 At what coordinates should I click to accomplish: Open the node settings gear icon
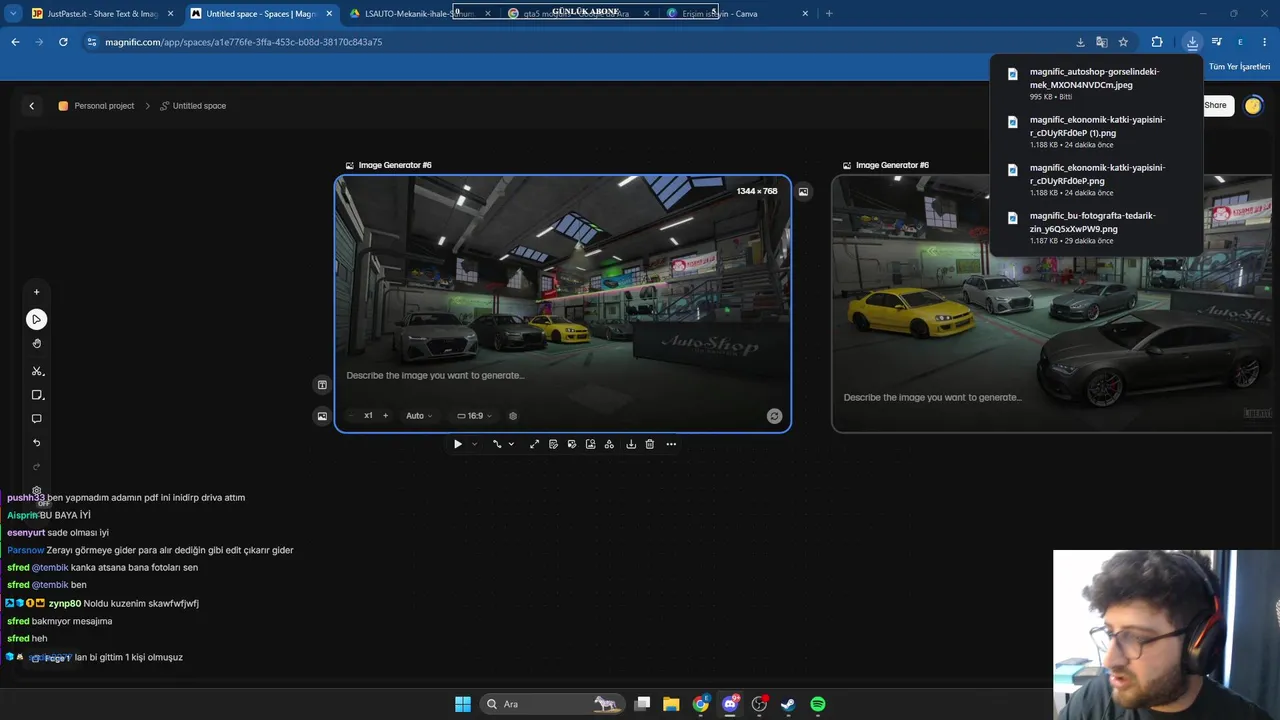pyautogui.click(x=513, y=416)
